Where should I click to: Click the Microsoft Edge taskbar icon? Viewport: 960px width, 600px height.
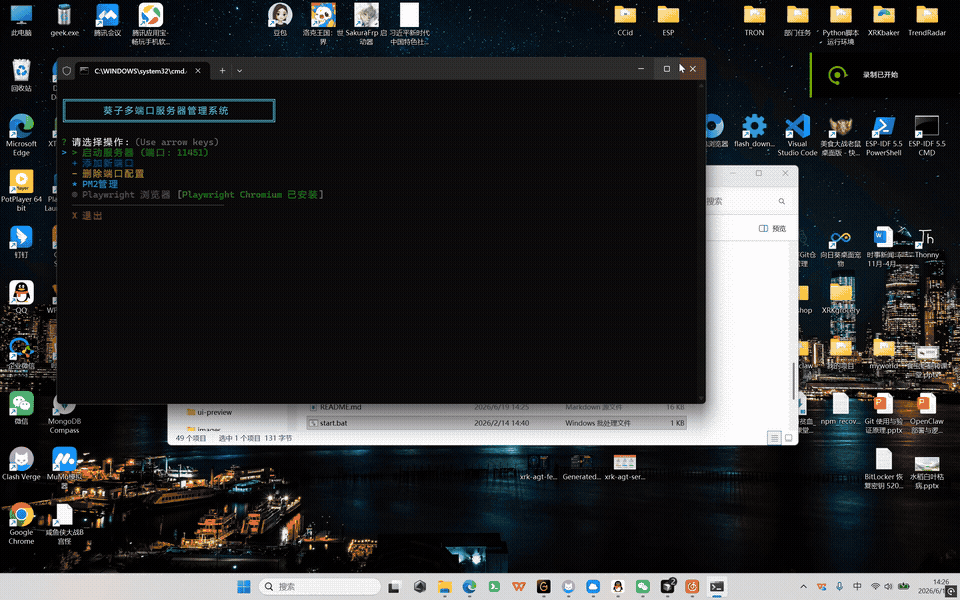[x=469, y=587]
